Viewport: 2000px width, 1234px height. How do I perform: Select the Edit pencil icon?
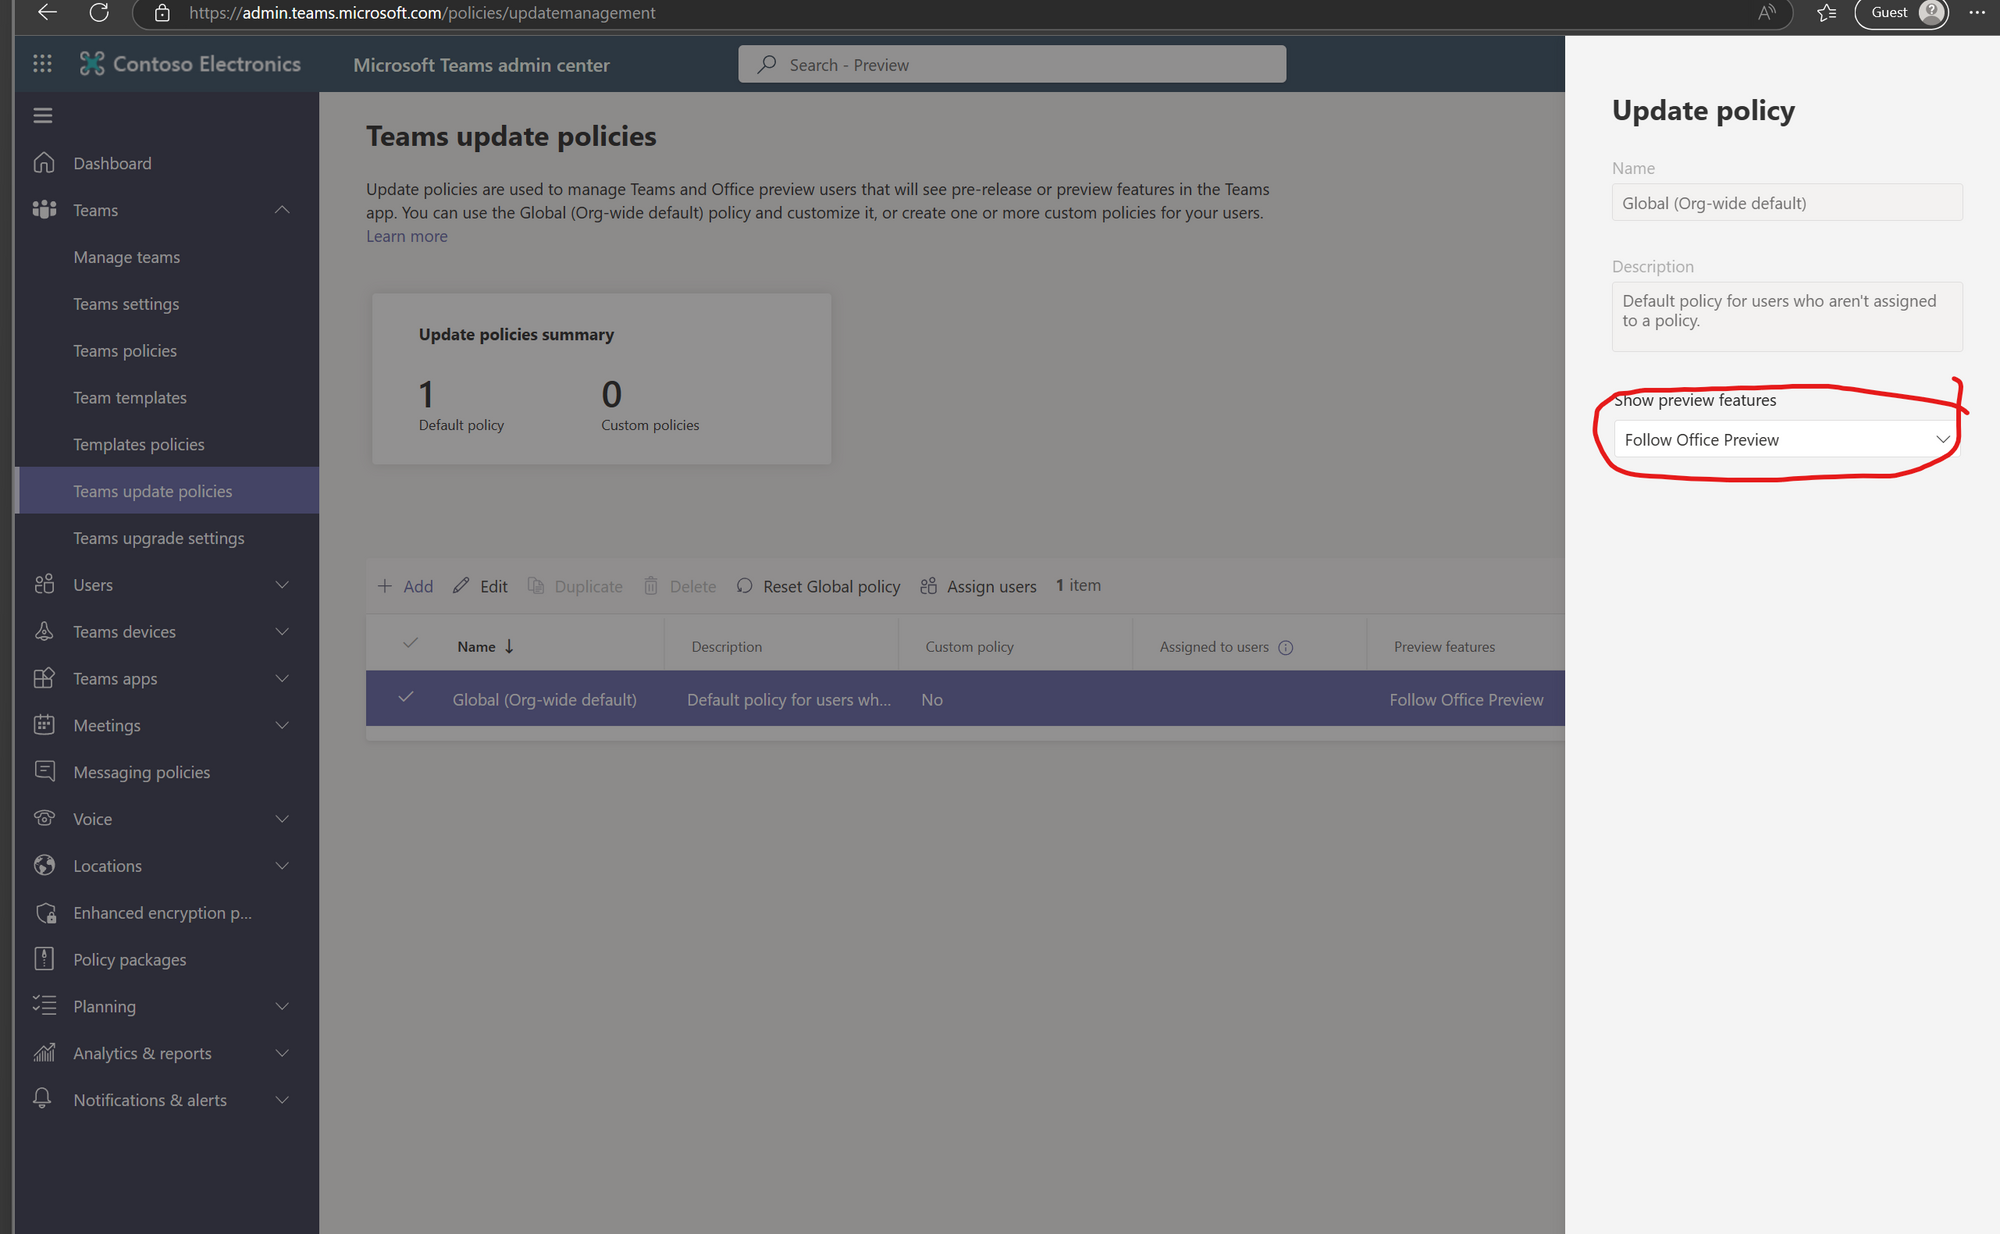[x=463, y=585]
